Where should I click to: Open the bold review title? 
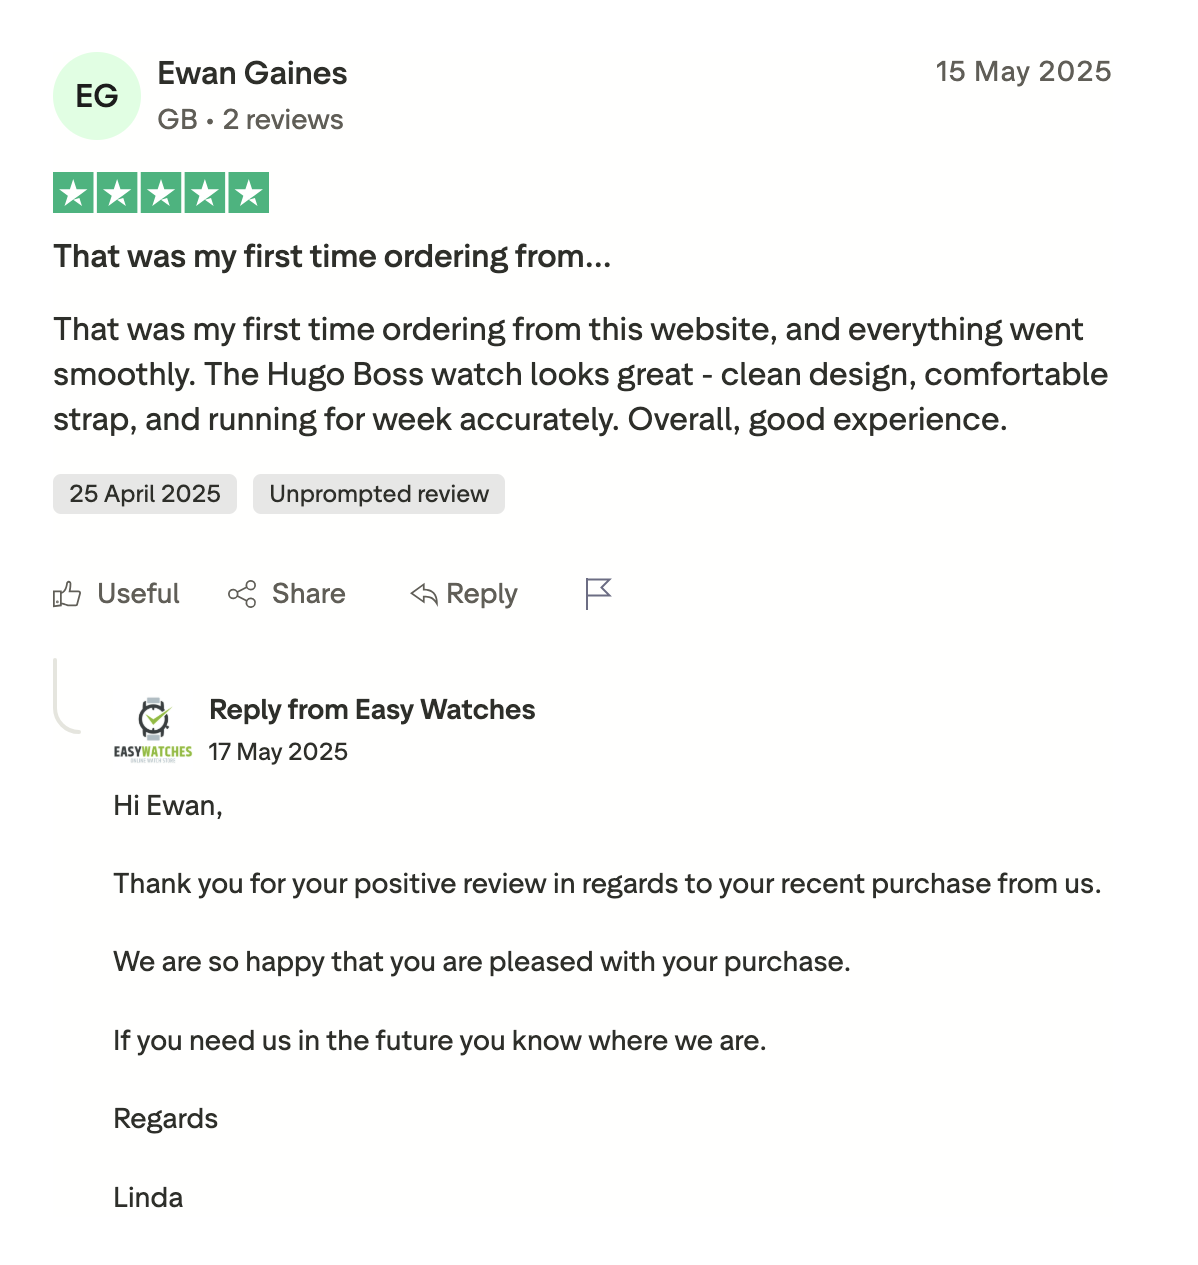[x=331, y=257]
